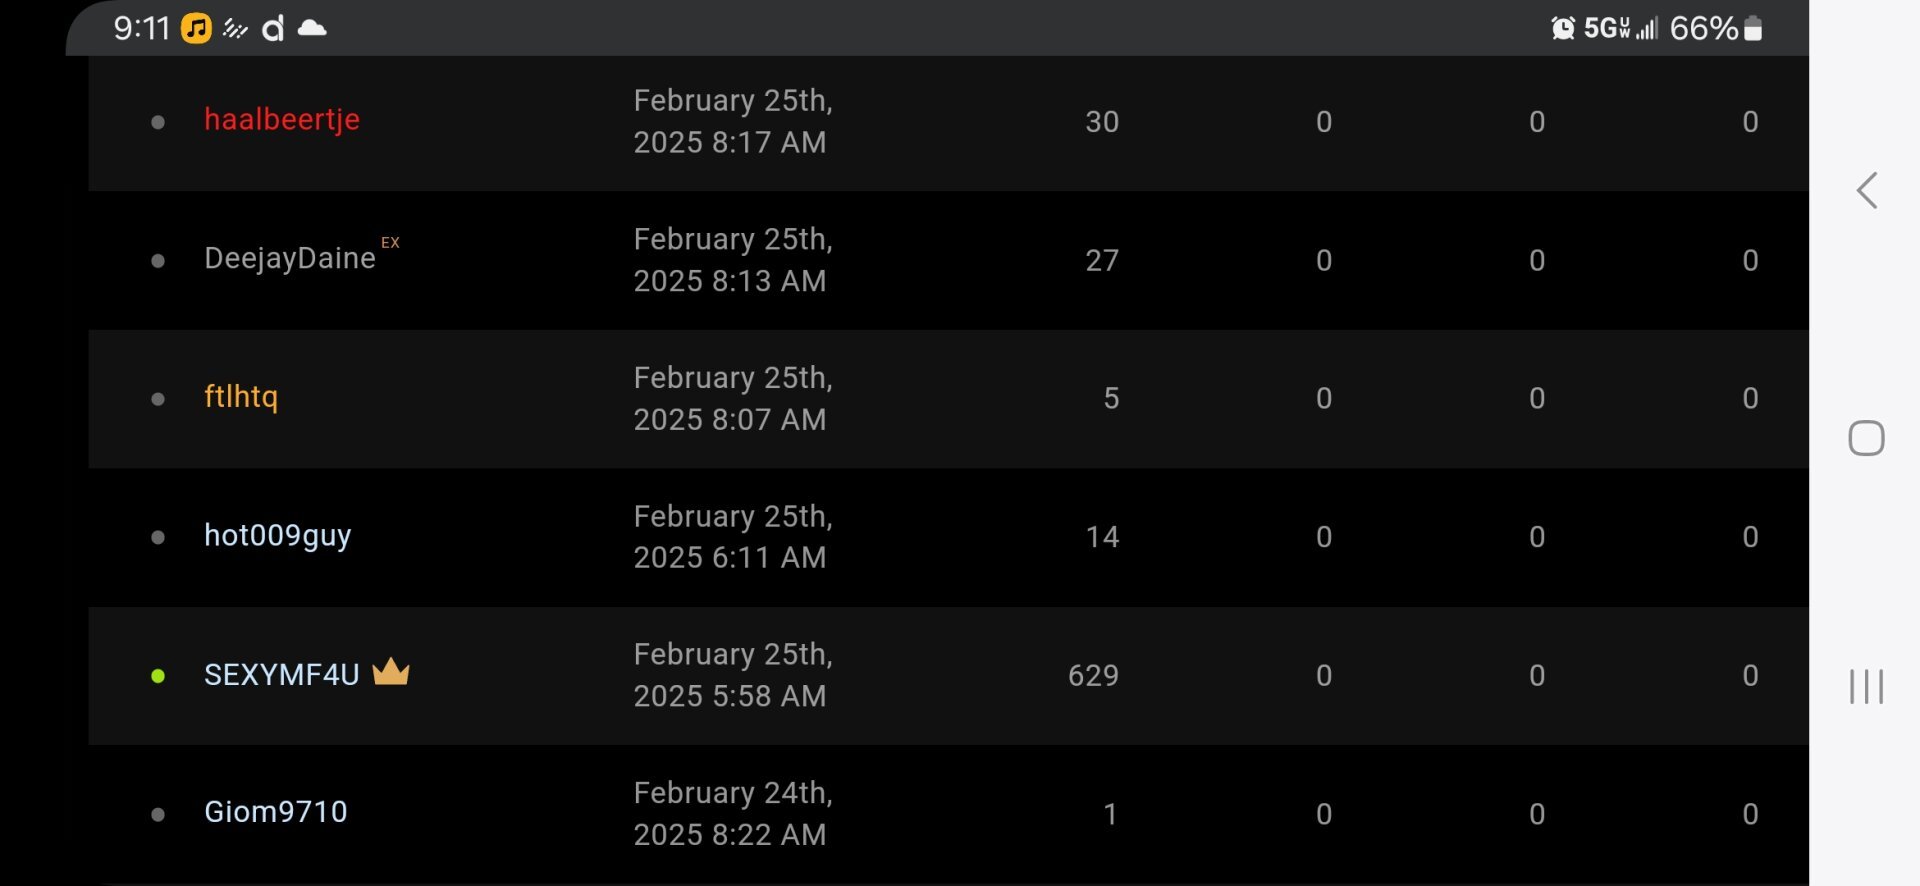The height and width of the screenshot is (886, 1920).
Task: Open DeejayDaine's profile link
Action: tap(290, 259)
